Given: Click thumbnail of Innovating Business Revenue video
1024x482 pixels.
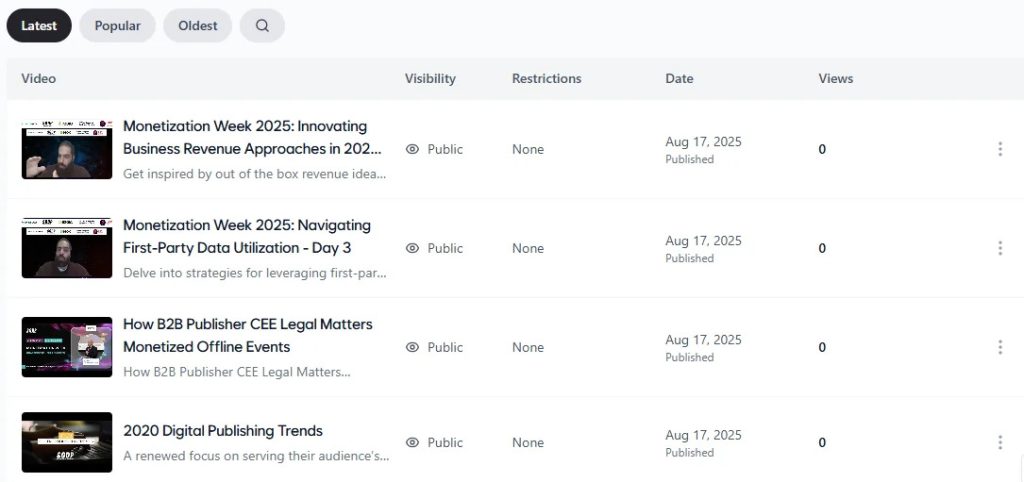Looking at the screenshot, I should click(67, 149).
